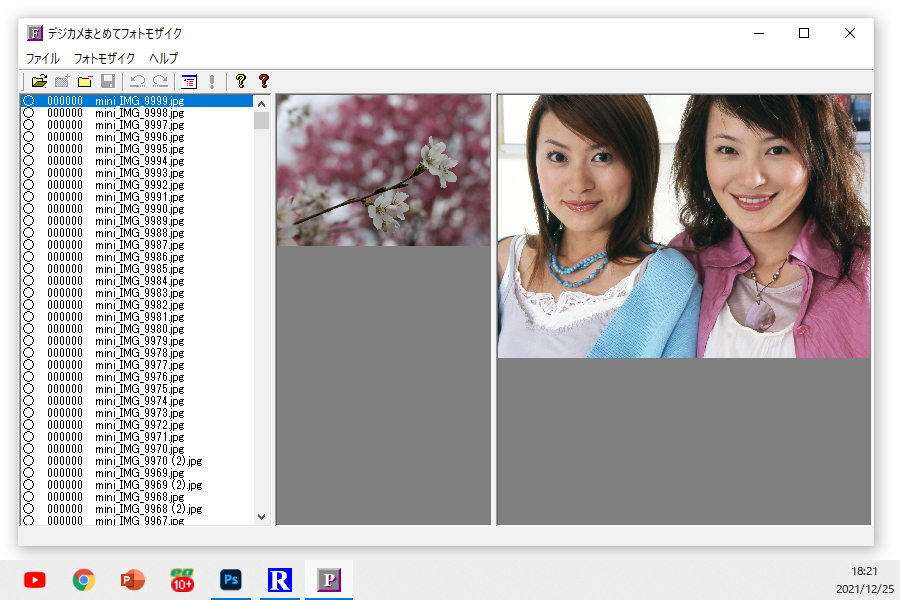Screen dimensions: 900x600
Task: Select row mini_IMG_9983.jpg
Action: pyautogui.click(x=137, y=293)
